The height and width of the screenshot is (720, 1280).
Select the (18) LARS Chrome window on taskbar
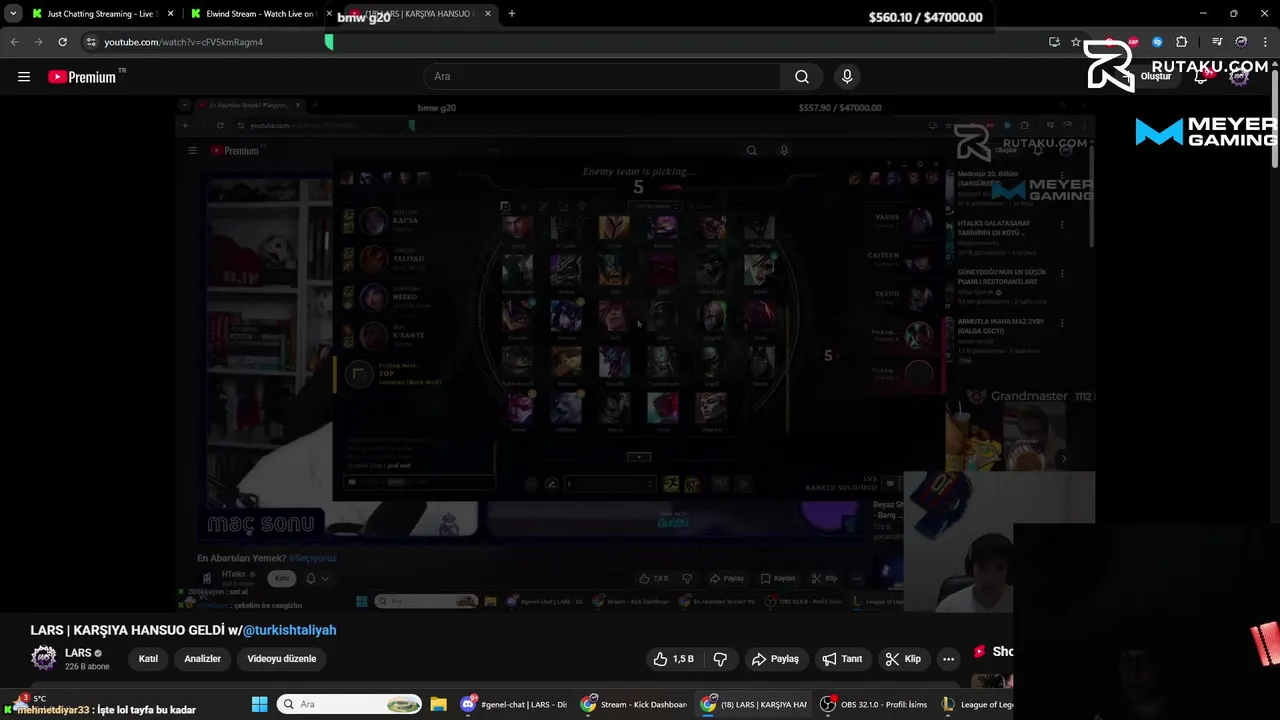point(754,704)
